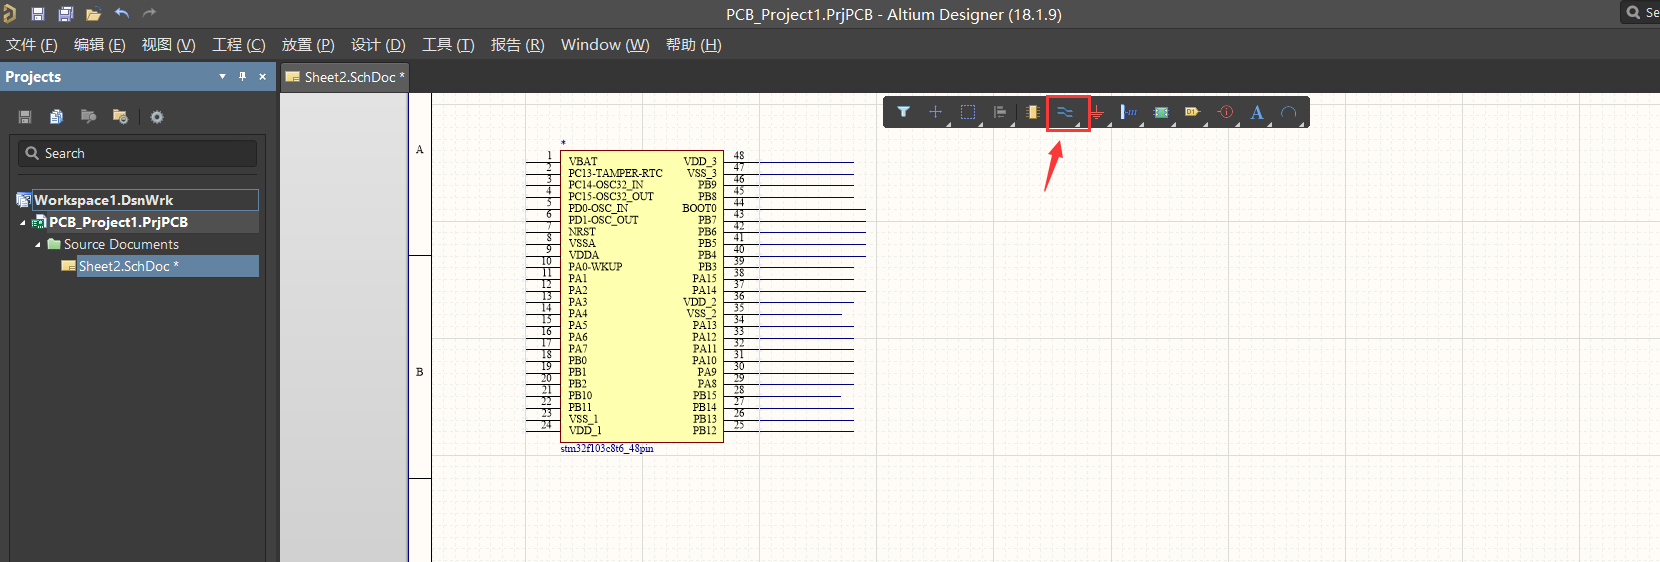Select the place wire tool
This screenshot has width=1660, height=562.
1065,112
